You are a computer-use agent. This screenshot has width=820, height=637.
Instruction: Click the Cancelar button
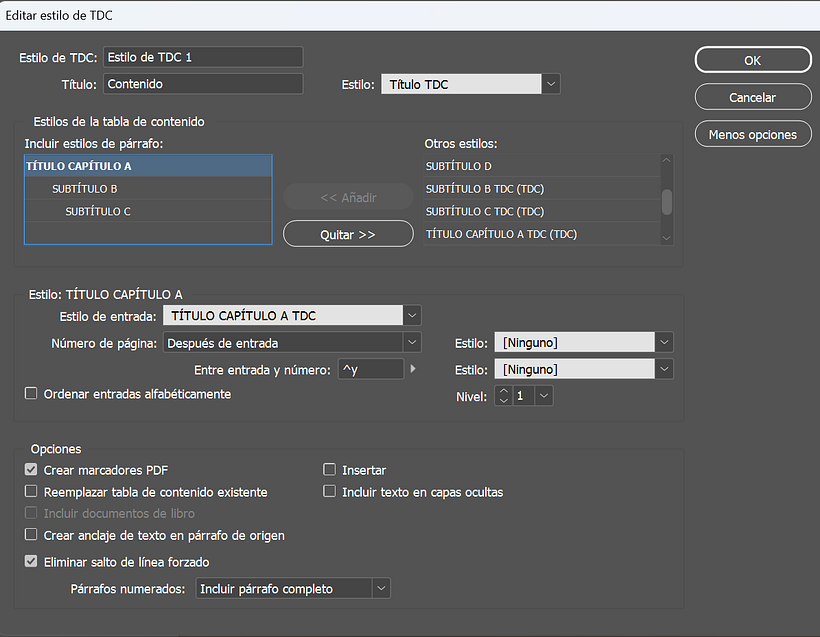[753, 97]
